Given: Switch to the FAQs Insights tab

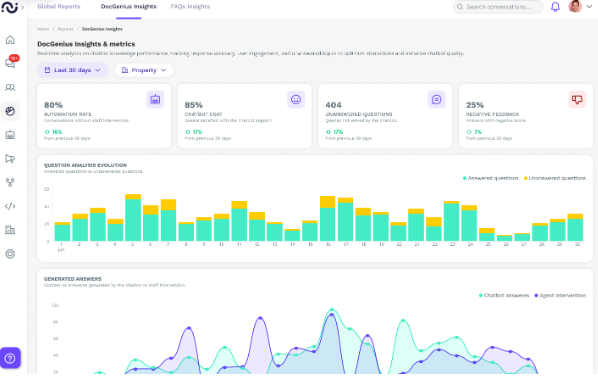Looking at the screenshot, I should 190,6.
